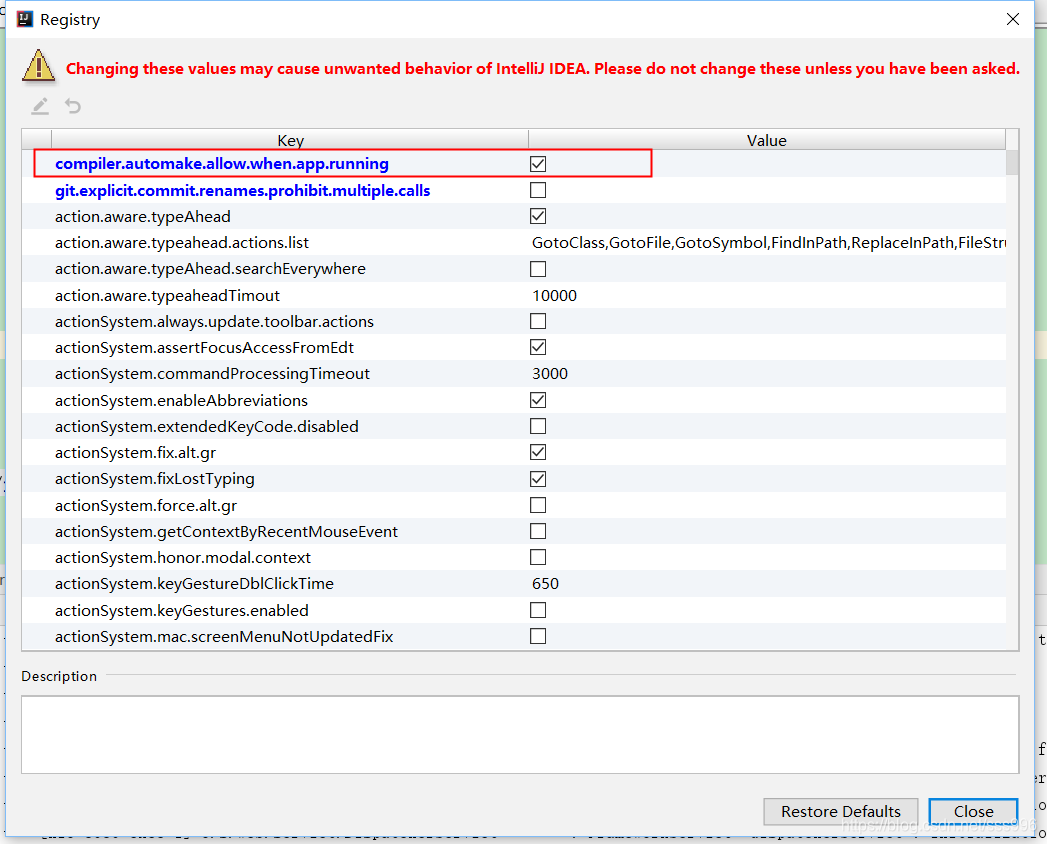Check actionSystem.always.update.toolbar.actions checkbox
The width and height of the screenshot is (1047, 844).
(538, 321)
